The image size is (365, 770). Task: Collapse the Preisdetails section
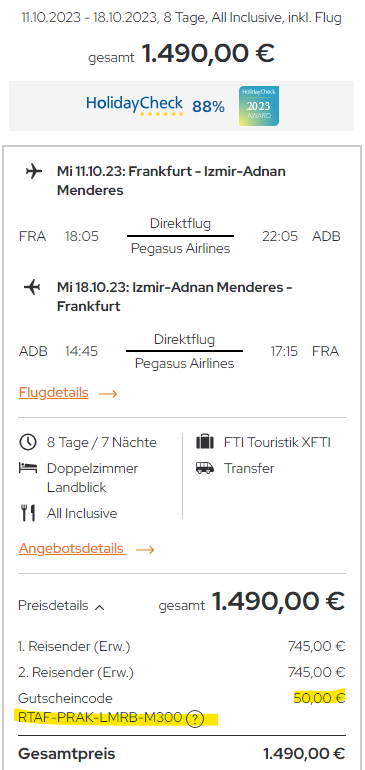click(x=61, y=605)
